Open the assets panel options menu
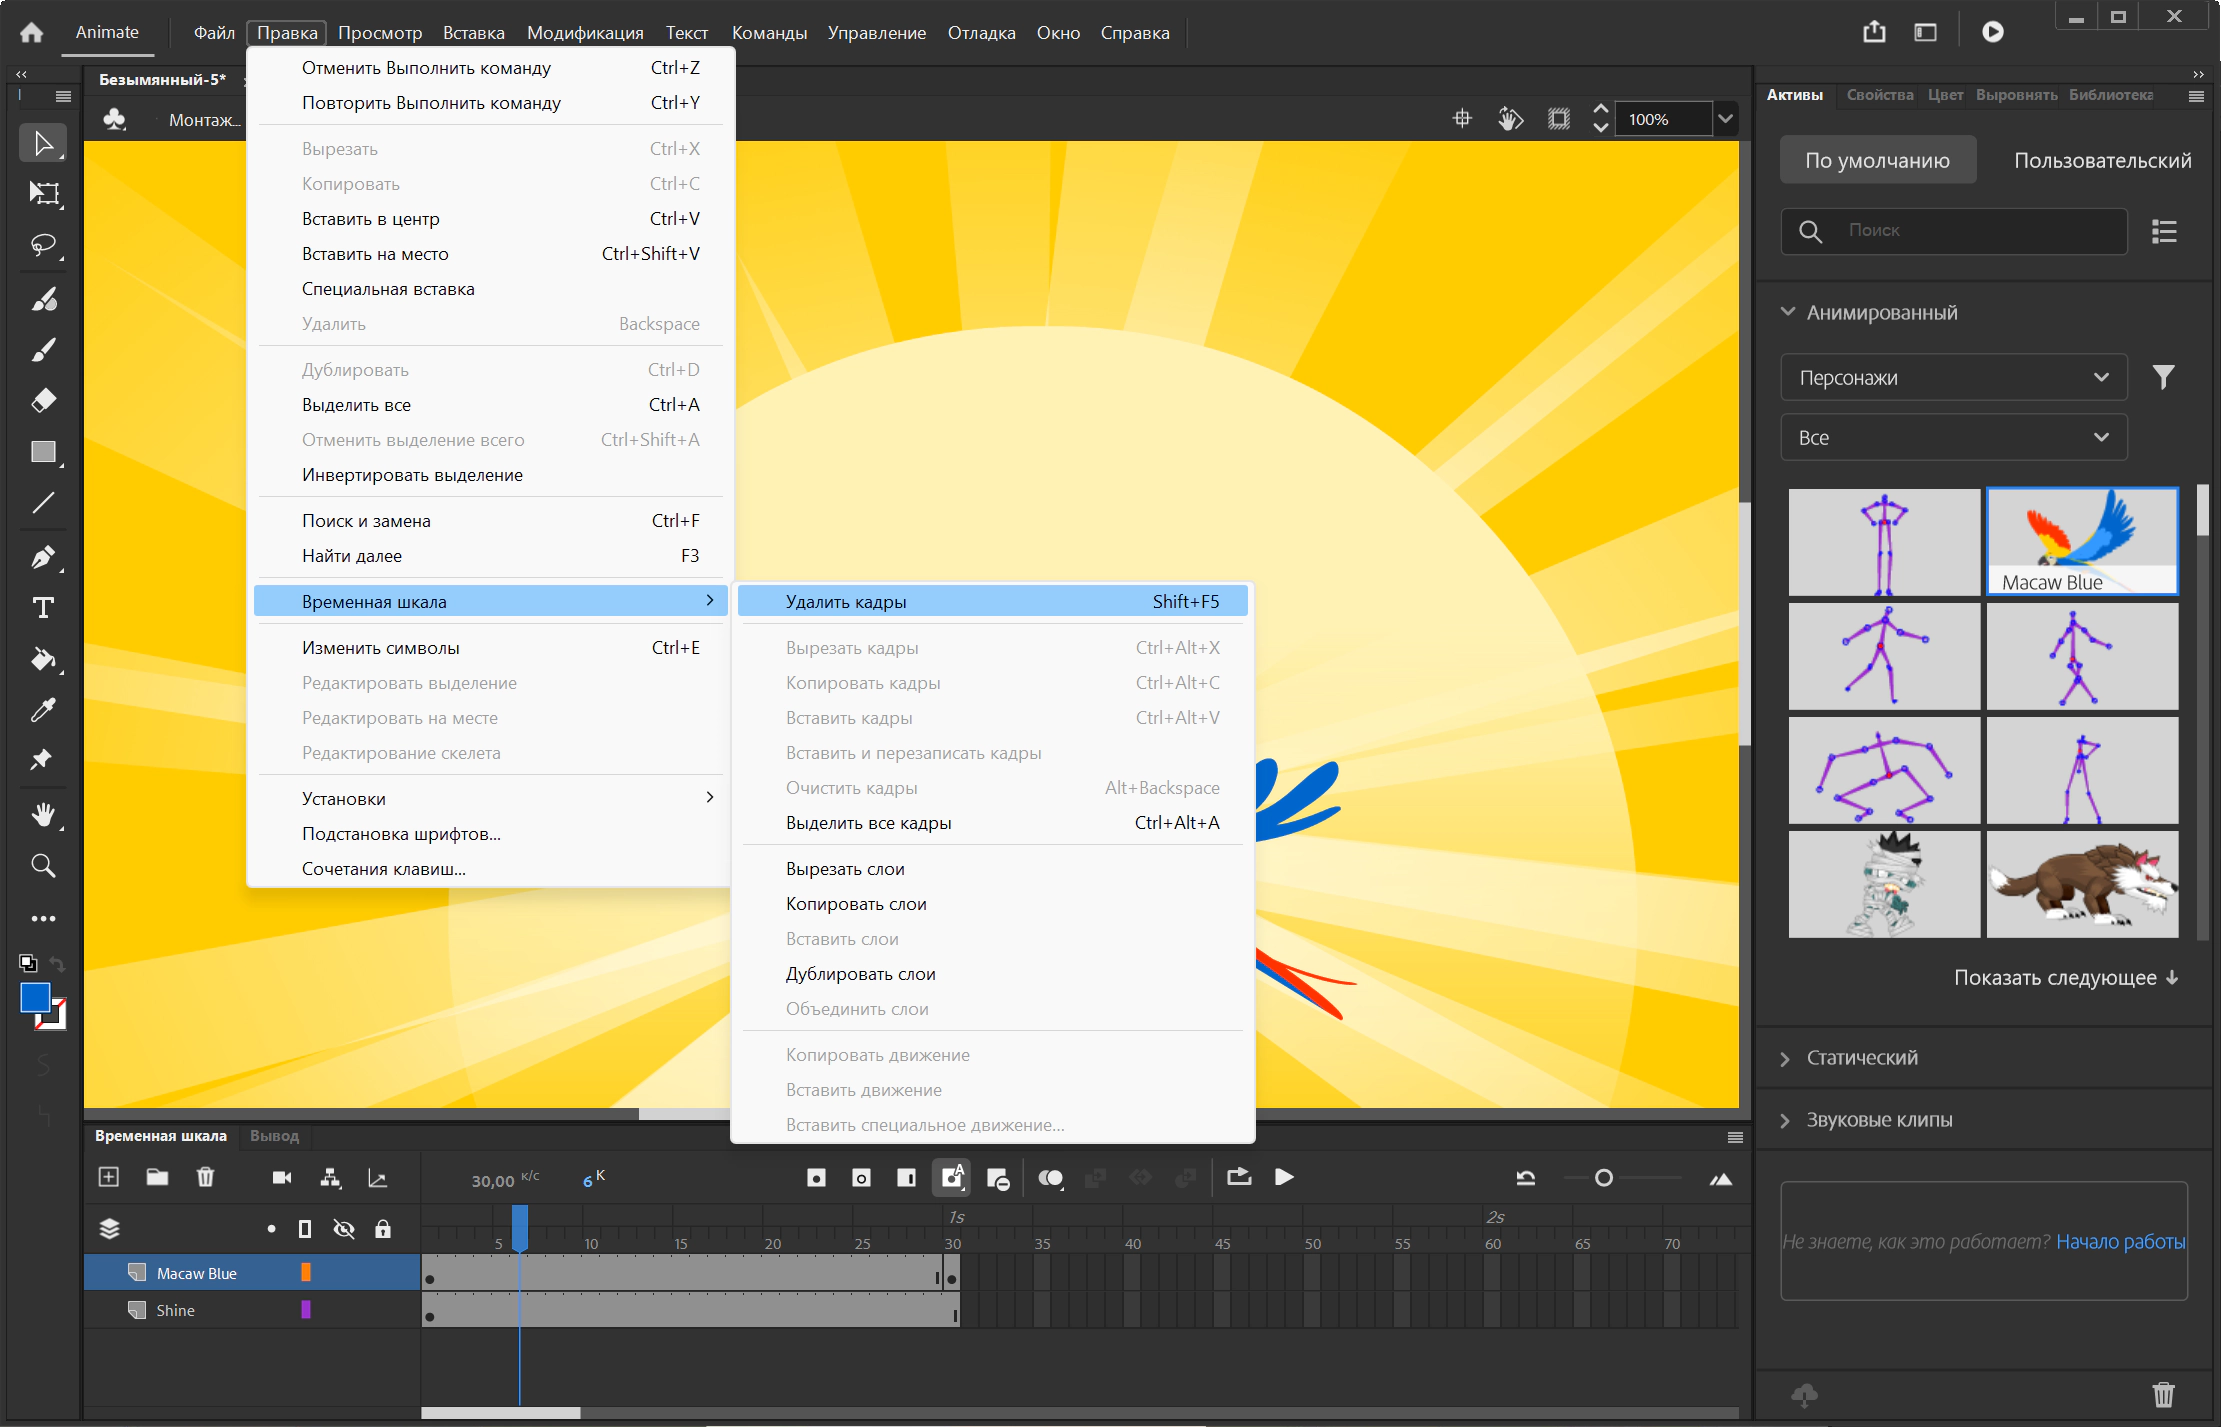 tap(2196, 96)
